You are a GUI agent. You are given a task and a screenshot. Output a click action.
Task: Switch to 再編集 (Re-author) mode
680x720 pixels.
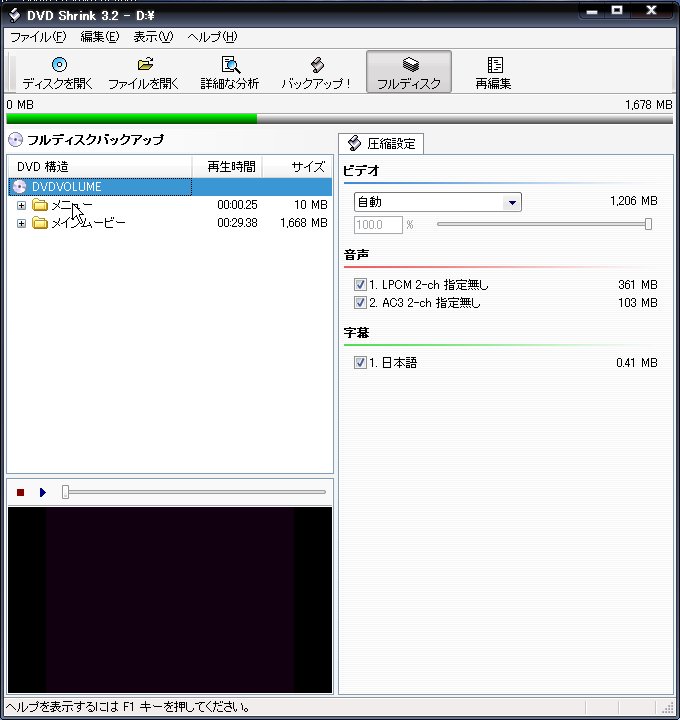tap(494, 72)
